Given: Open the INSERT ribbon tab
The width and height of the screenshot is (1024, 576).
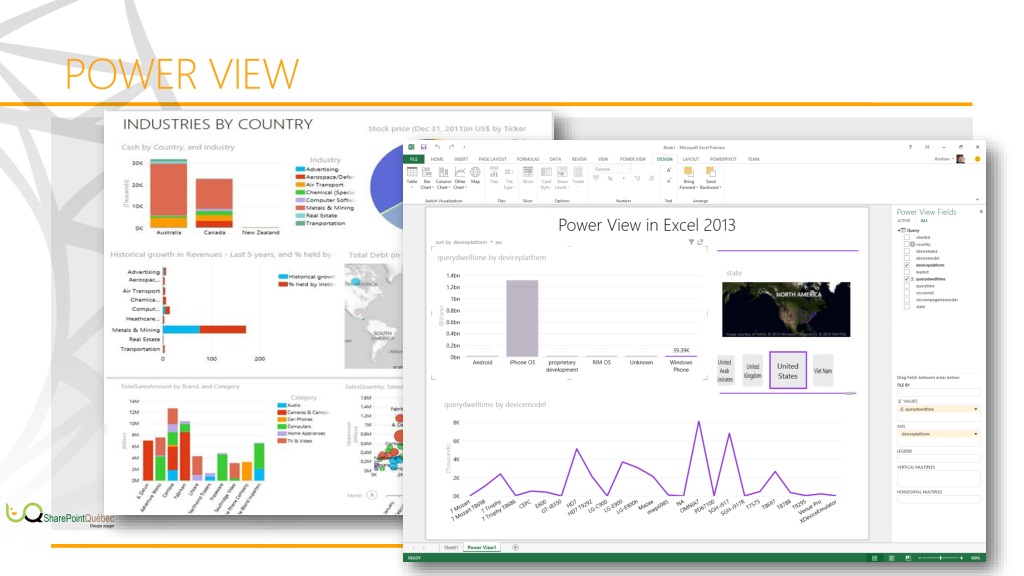Looking at the screenshot, I should click(461, 159).
